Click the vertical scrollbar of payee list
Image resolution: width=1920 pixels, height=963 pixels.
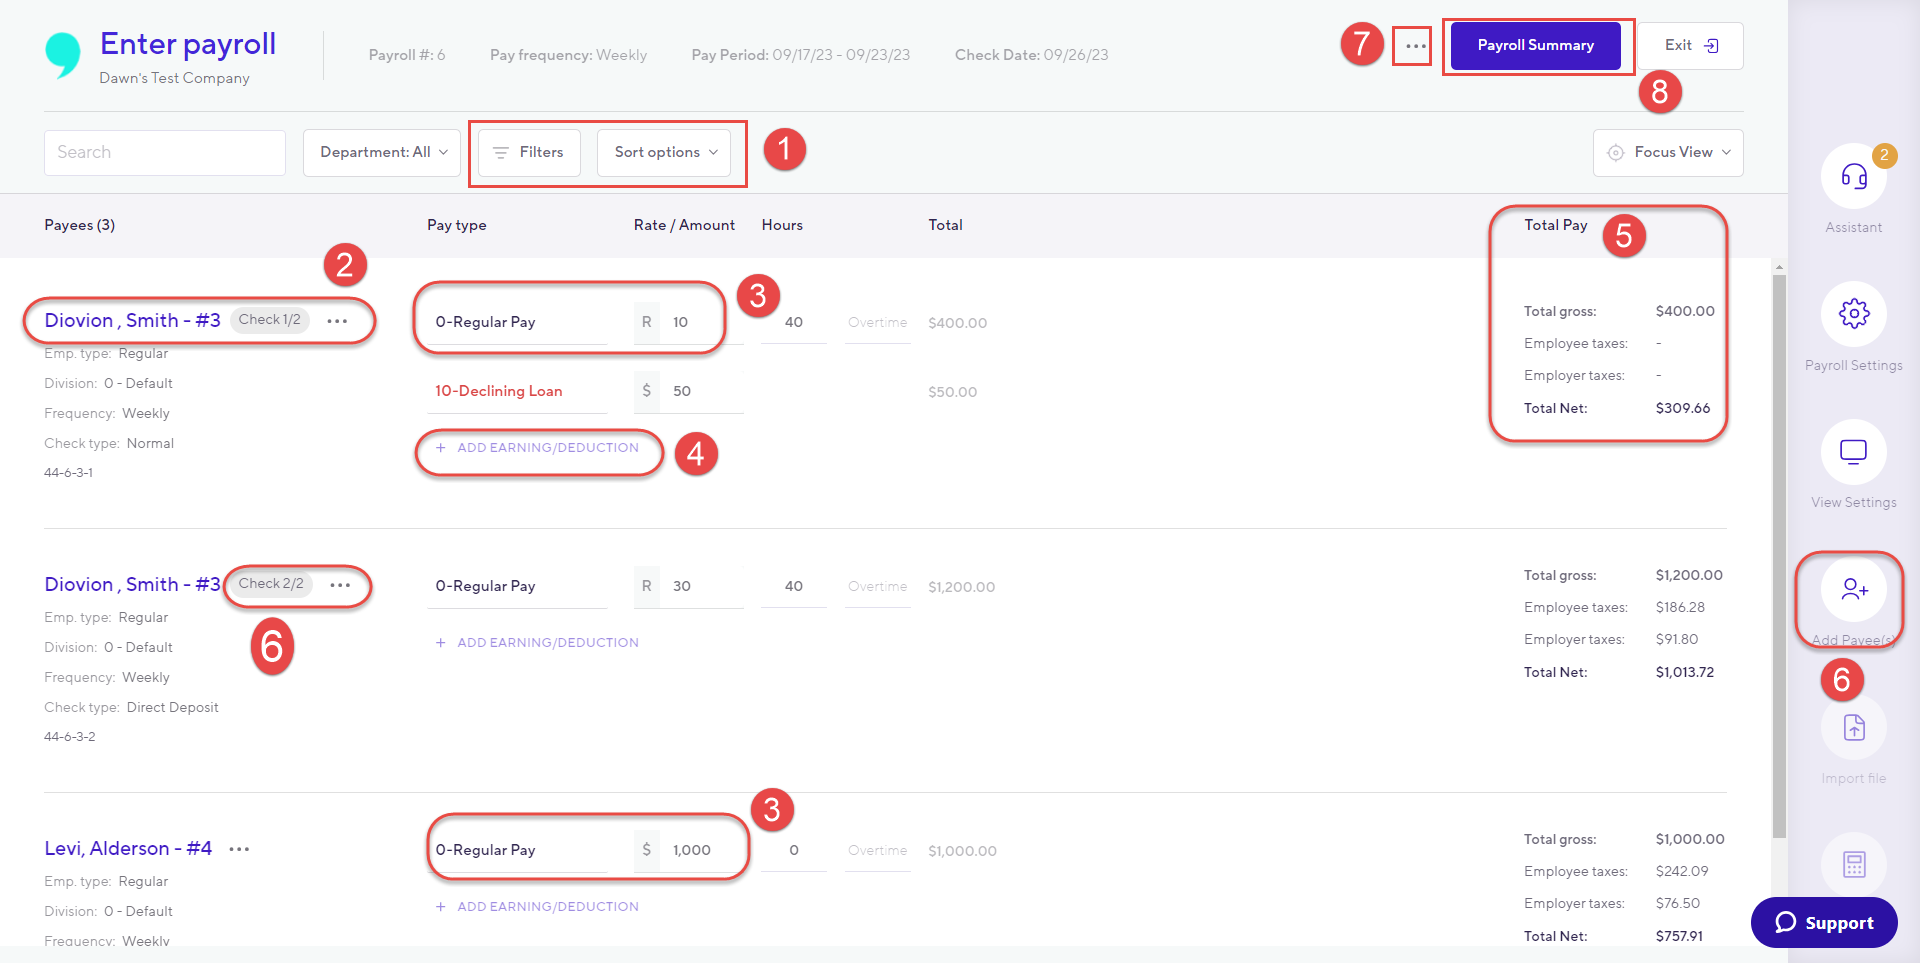1779,555
